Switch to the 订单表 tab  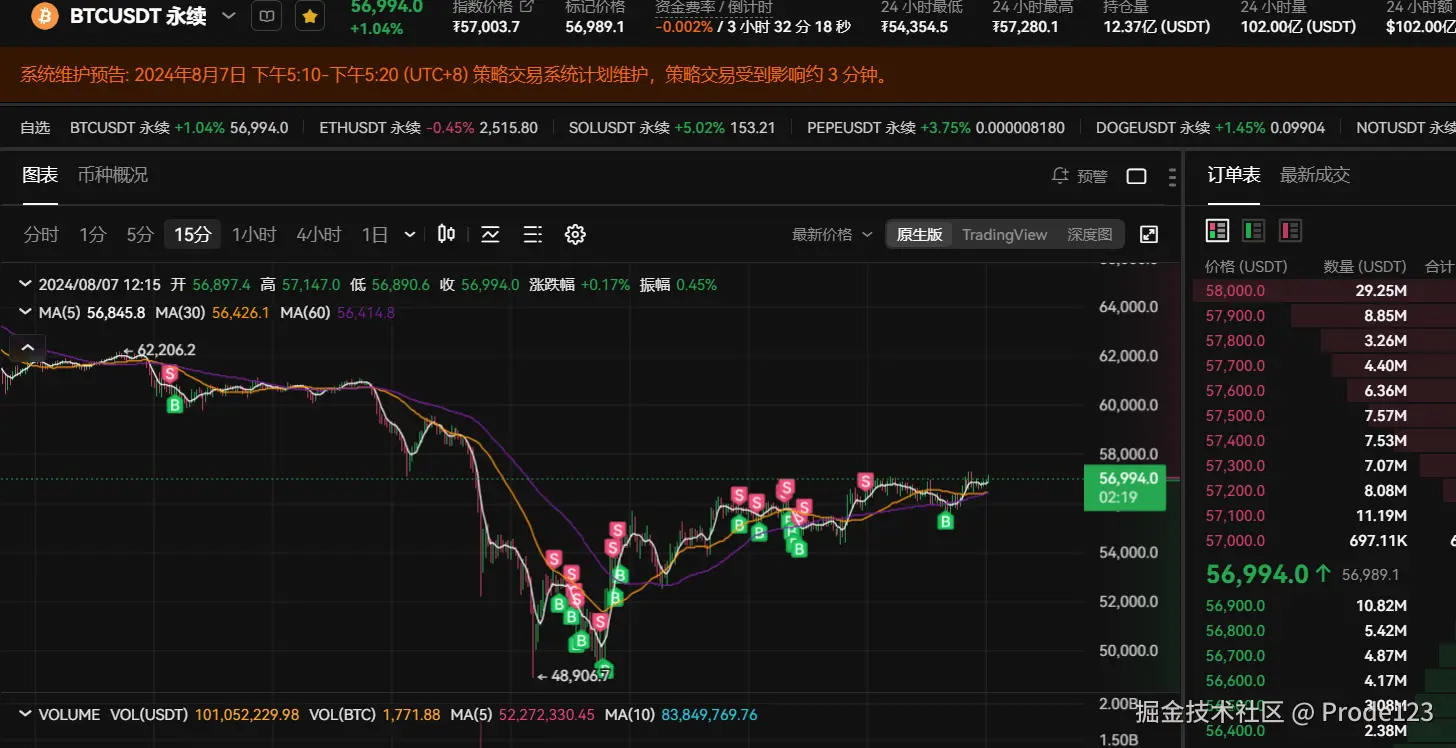[x=1234, y=175]
